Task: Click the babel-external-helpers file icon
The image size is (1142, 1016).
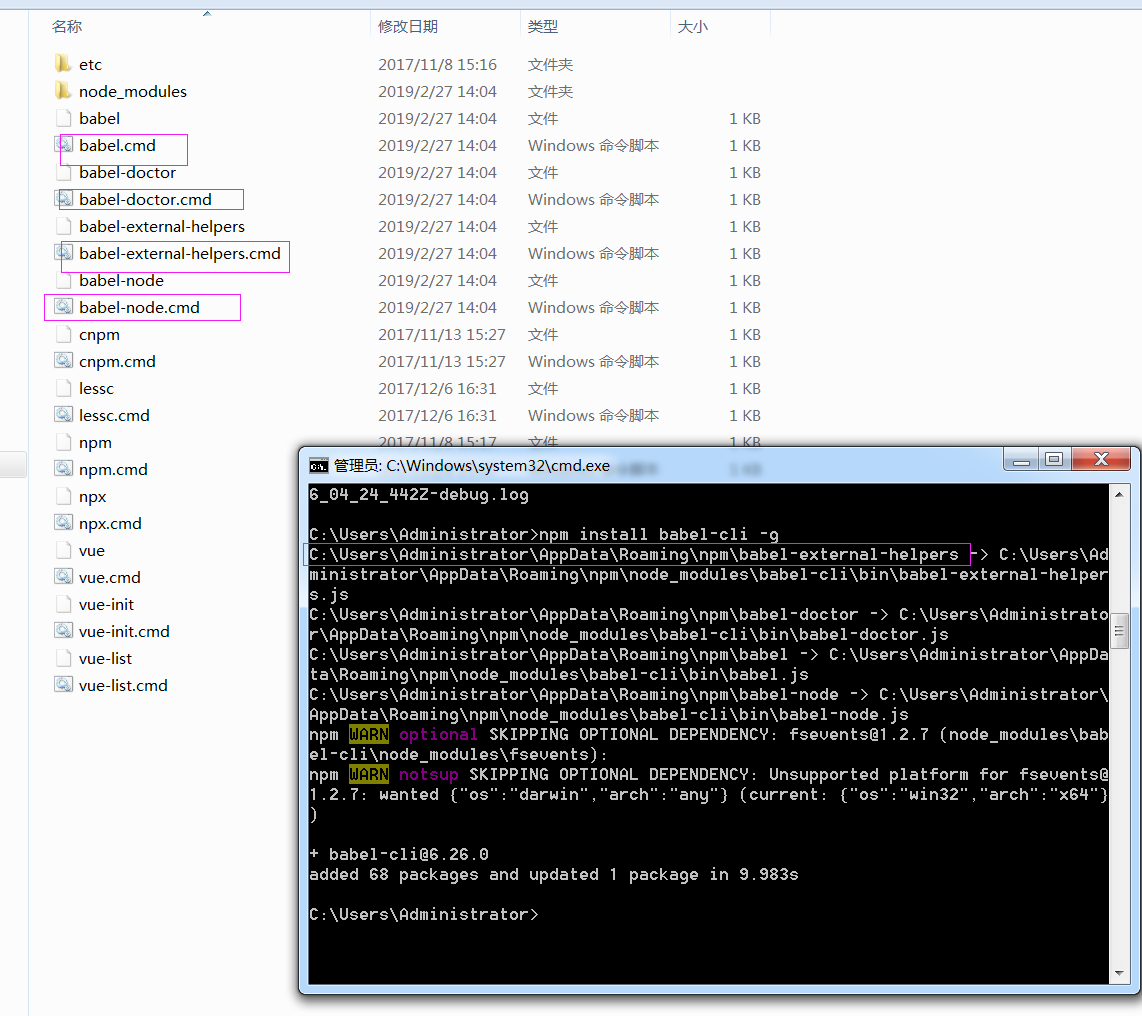Action: [63, 226]
